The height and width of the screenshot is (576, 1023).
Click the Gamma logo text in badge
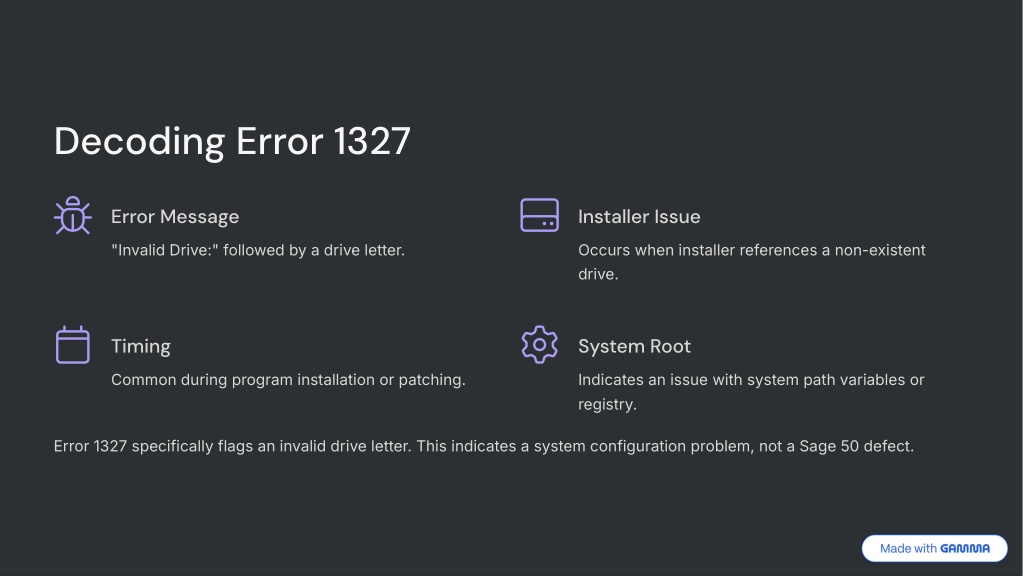tap(965, 549)
